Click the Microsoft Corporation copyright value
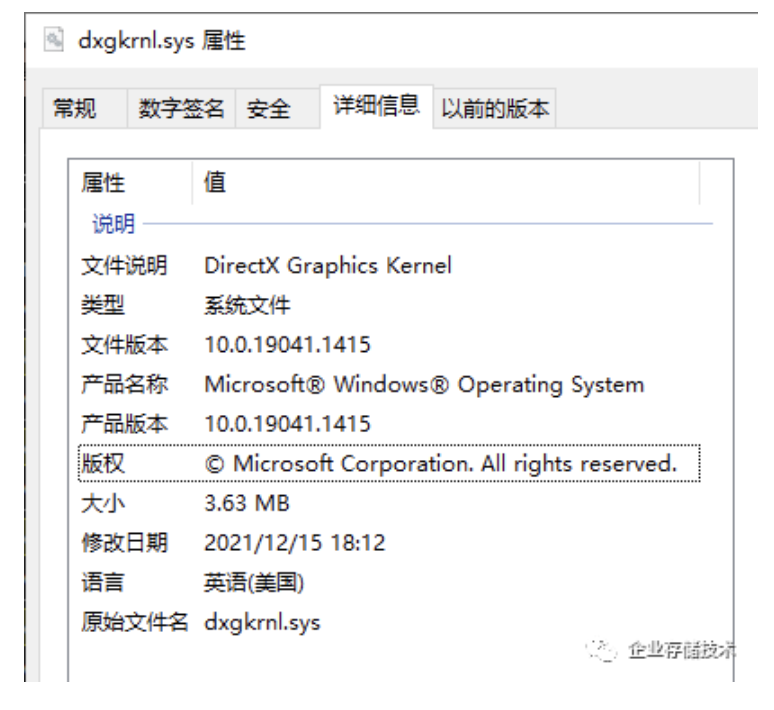Image resolution: width=774 pixels, height=710 pixels. (440, 464)
